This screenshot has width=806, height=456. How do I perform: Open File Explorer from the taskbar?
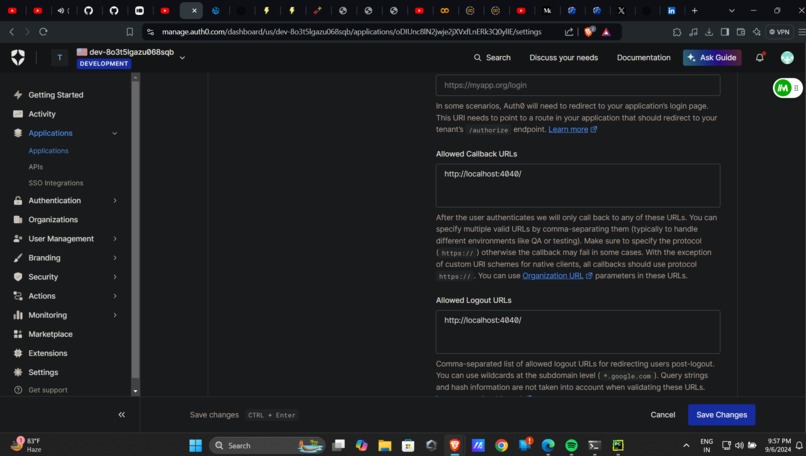(x=384, y=445)
